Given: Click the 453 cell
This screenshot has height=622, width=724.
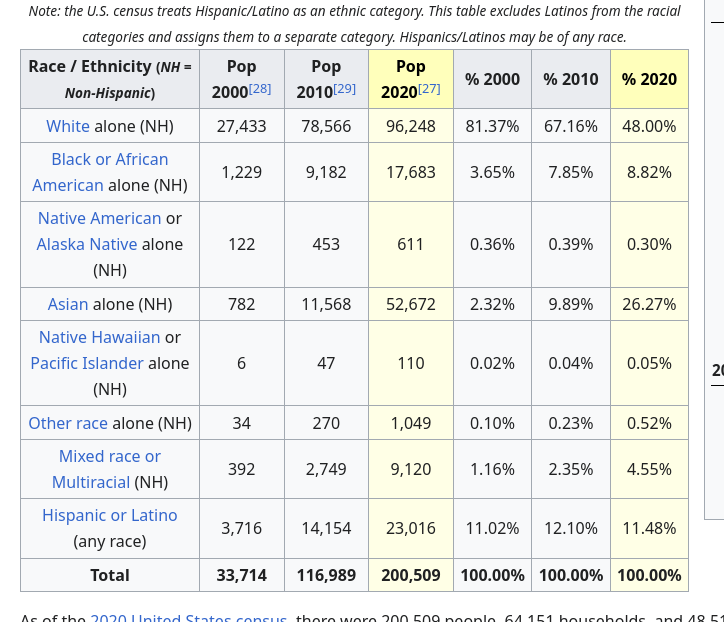Looking at the screenshot, I should (326, 244).
